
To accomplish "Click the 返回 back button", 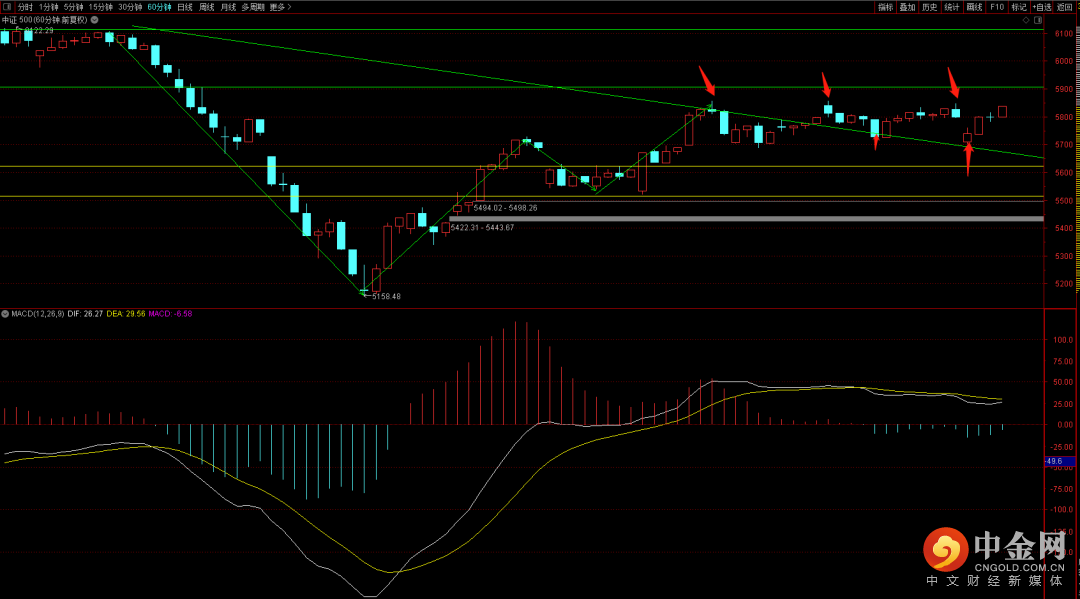I will click(x=1065, y=7).
